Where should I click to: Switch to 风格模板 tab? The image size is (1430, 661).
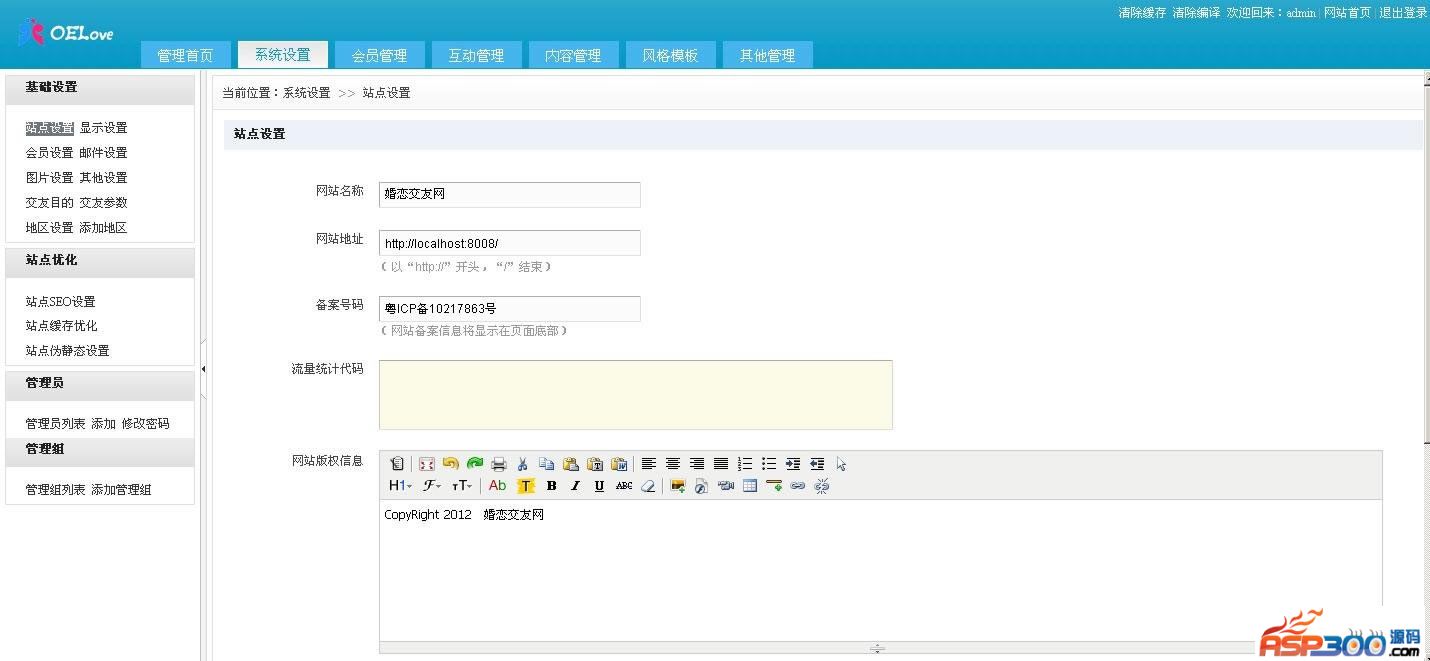pyautogui.click(x=670, y=55)
